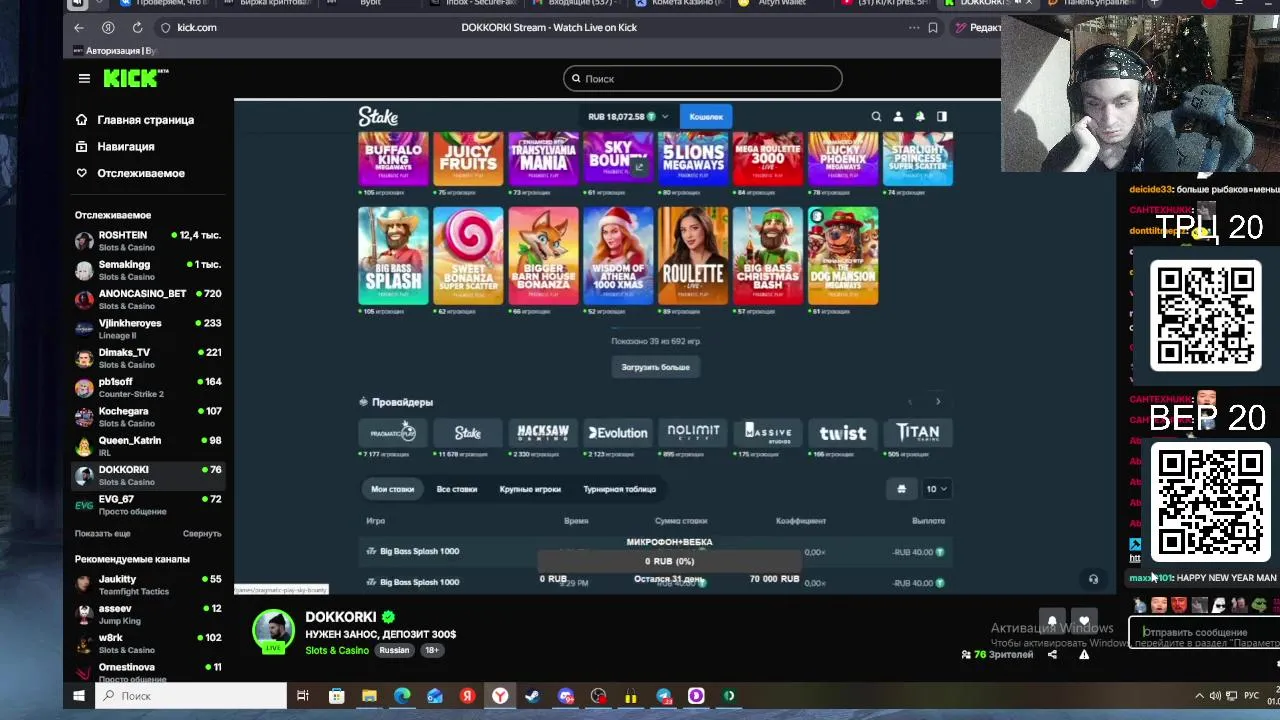This screenshot has height=720, width=1280.
Task: Click the ghost mode icon beside 10
Action: [x=901, y=489]
